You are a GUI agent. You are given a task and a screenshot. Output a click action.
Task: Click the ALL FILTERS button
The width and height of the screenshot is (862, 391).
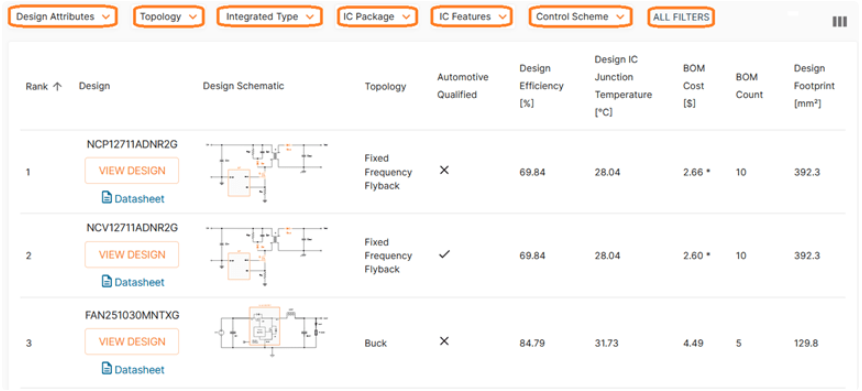tap(681, 17)
